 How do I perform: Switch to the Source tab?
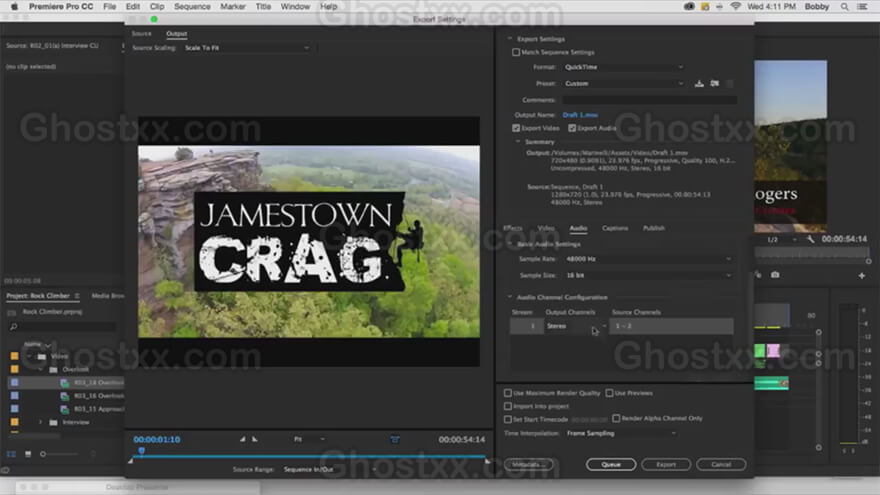[x=141, y=34]
